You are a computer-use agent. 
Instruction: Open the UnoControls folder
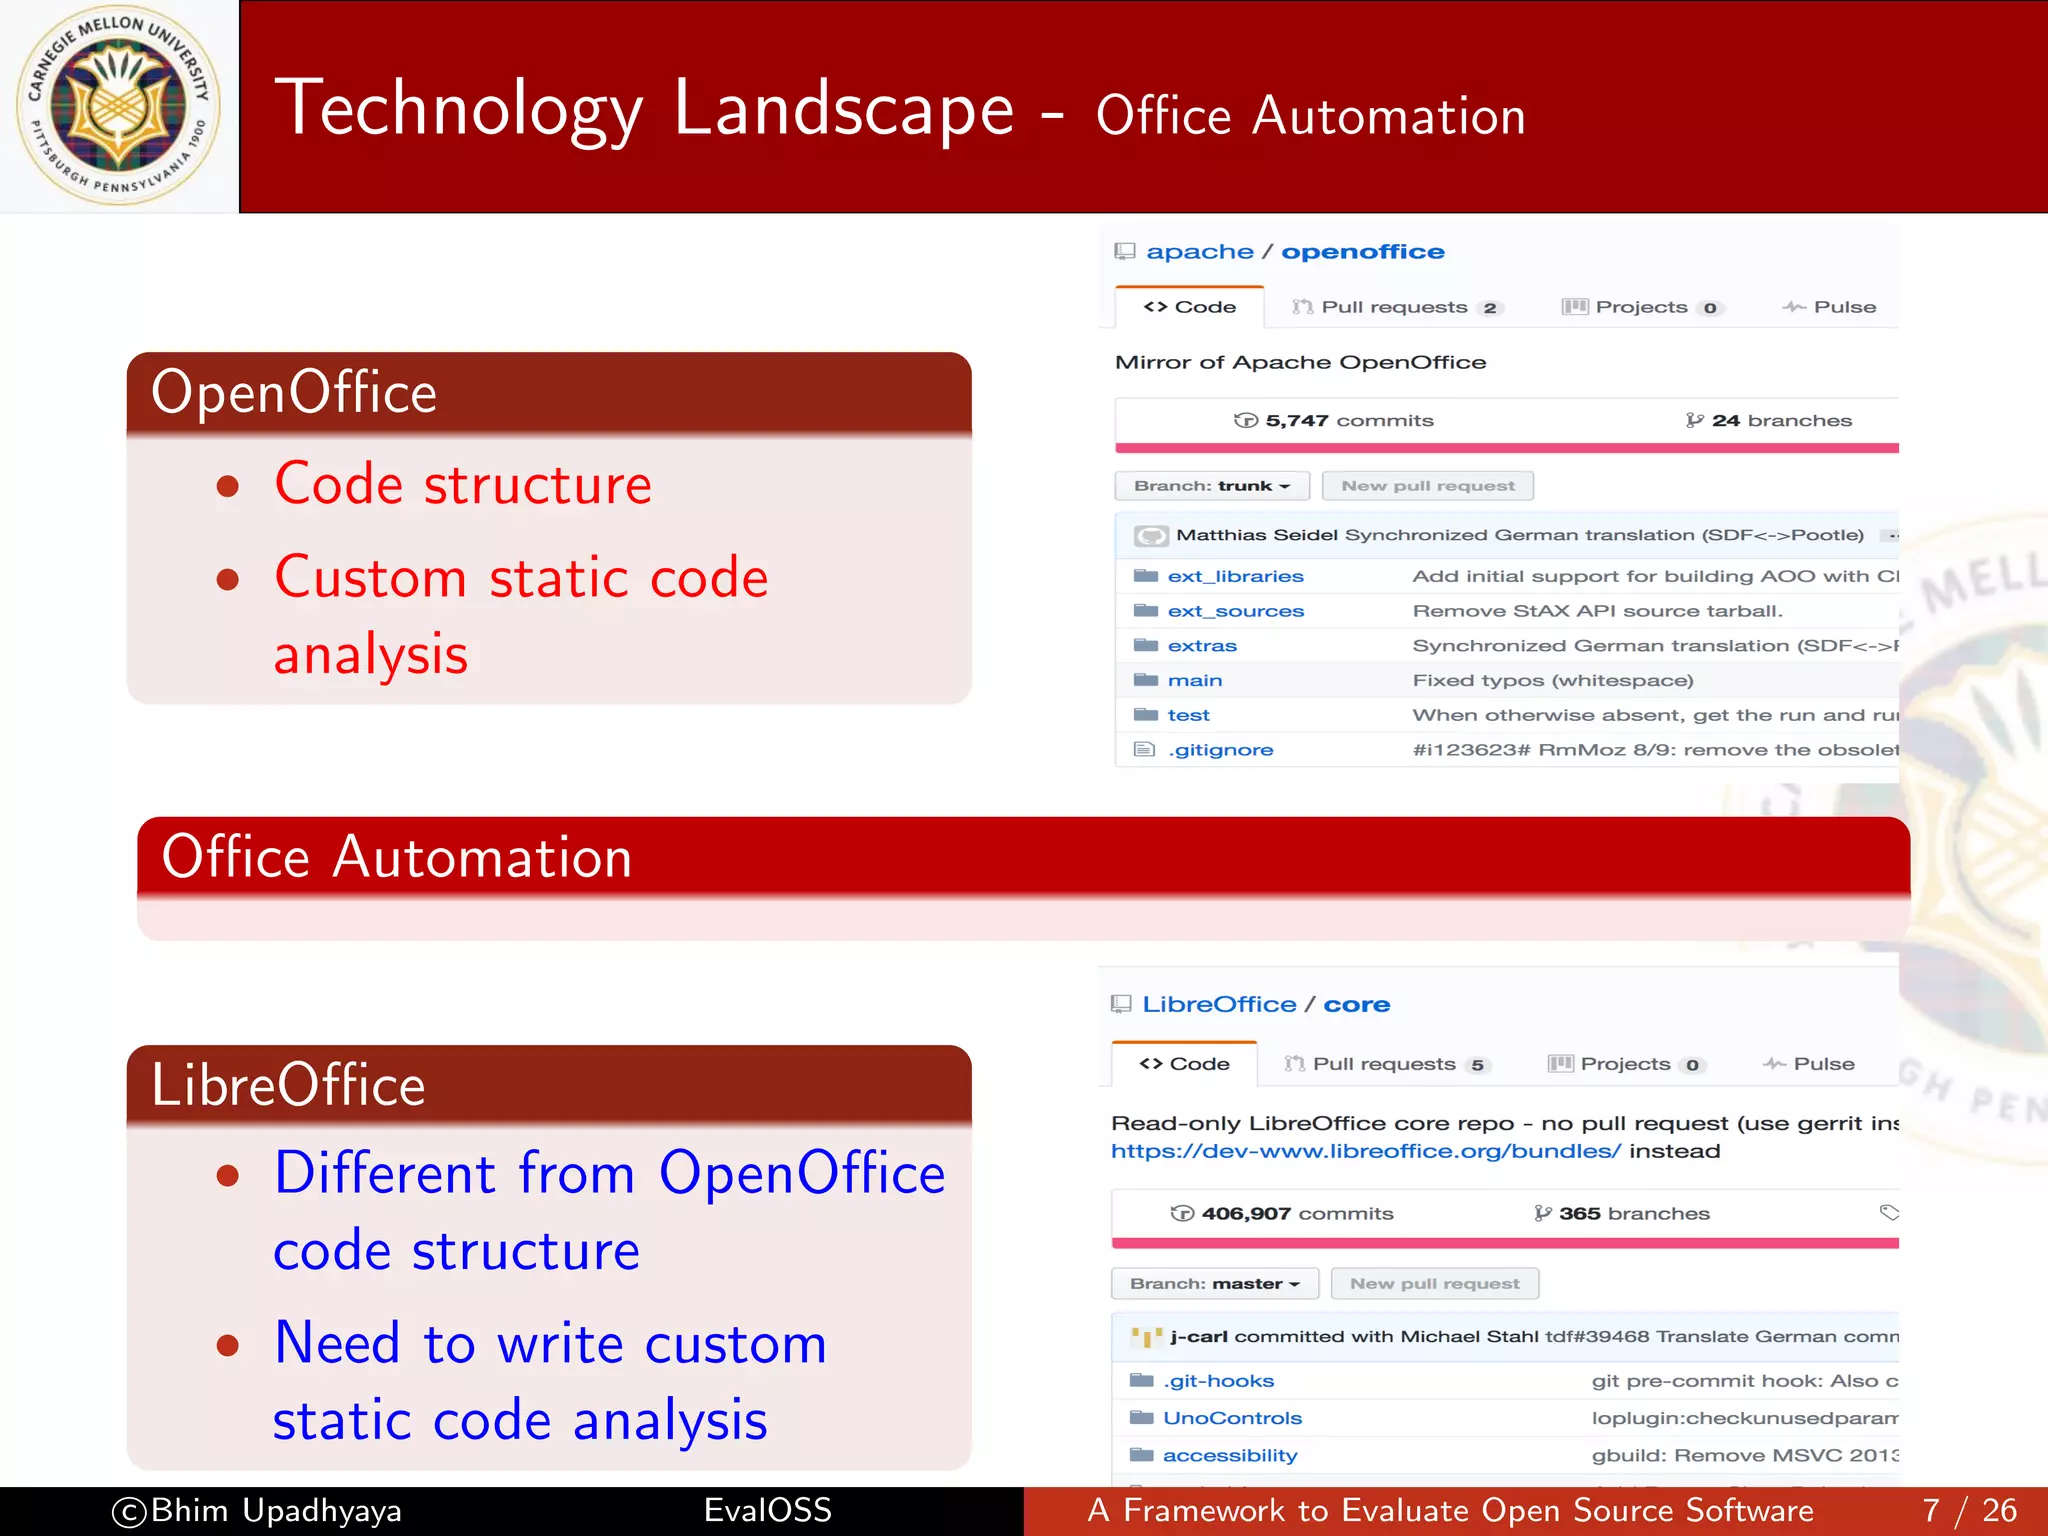(1232, 1418)
